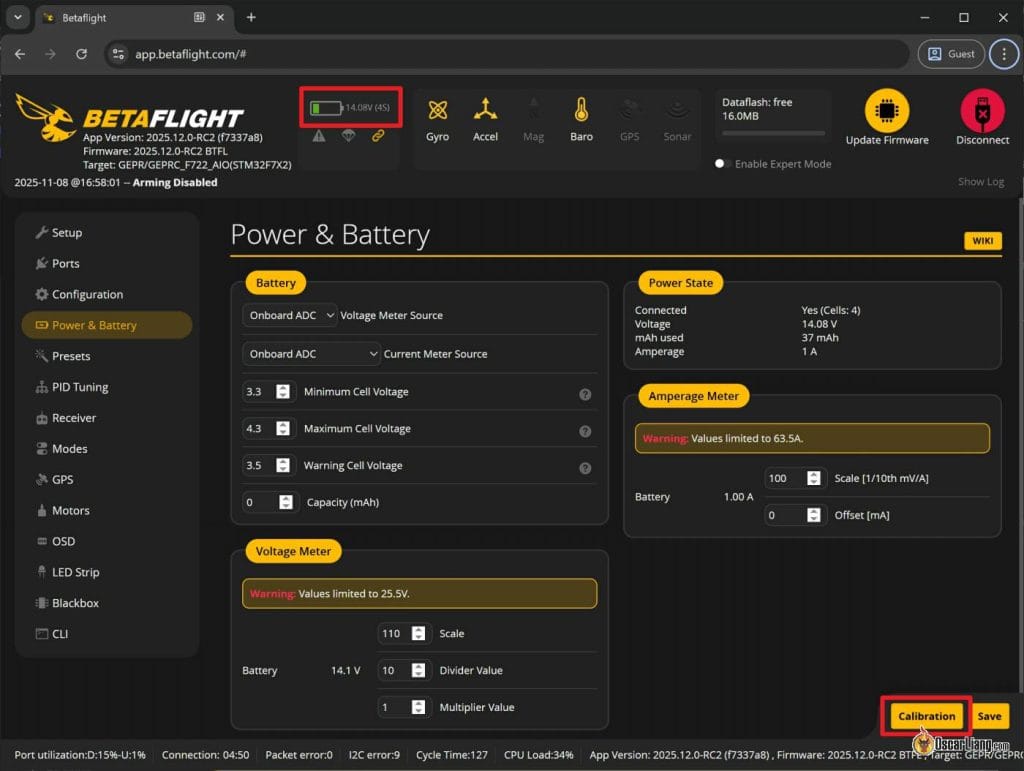The image size is (1024, 771).
Task: Open Current Meter Source dropdown
Action: coord(312,354)
